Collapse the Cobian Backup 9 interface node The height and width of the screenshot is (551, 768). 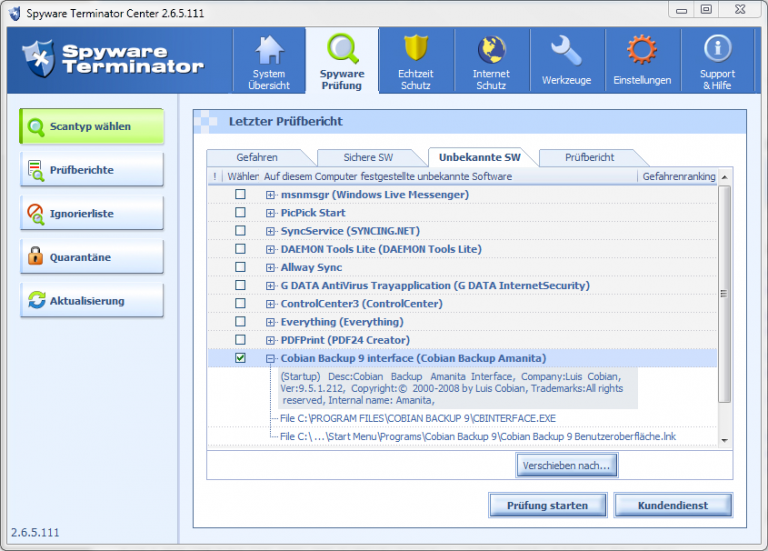tap(270, 359)
